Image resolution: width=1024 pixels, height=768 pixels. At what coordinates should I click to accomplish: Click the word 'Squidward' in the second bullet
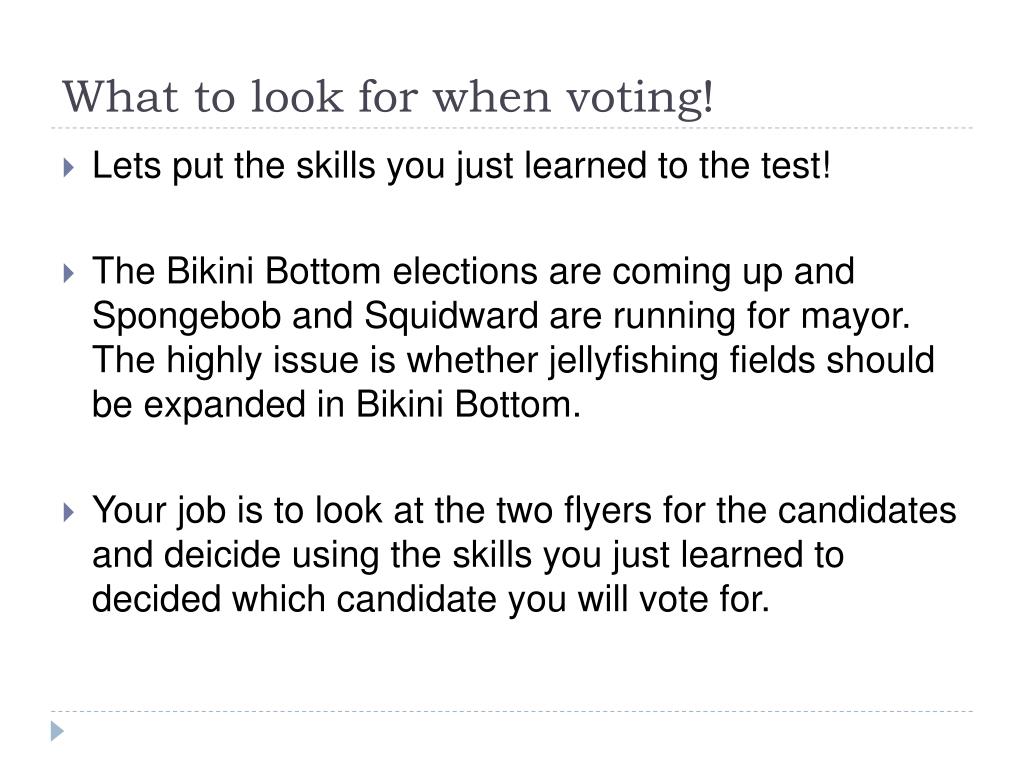(451, 316)
